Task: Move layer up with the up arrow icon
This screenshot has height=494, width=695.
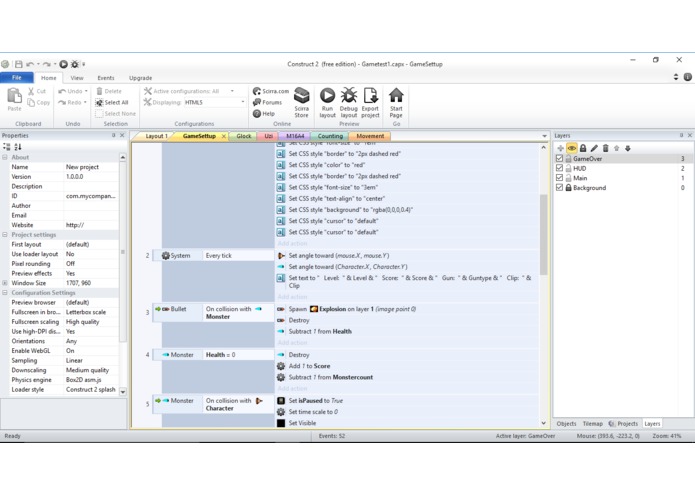Action: pos(617,148)
